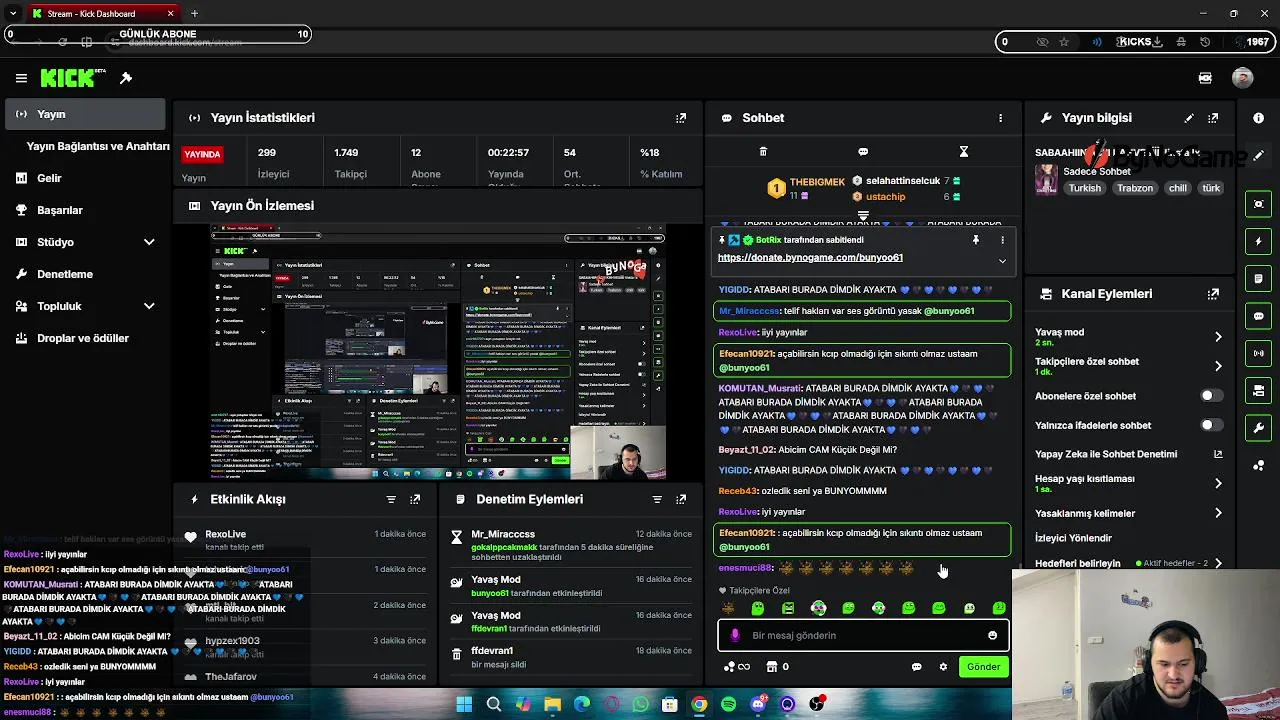The image size is (1280, 720).
Task: Open Takipçilere özel sohbet options arrow
Action: tap(1218, 366)
